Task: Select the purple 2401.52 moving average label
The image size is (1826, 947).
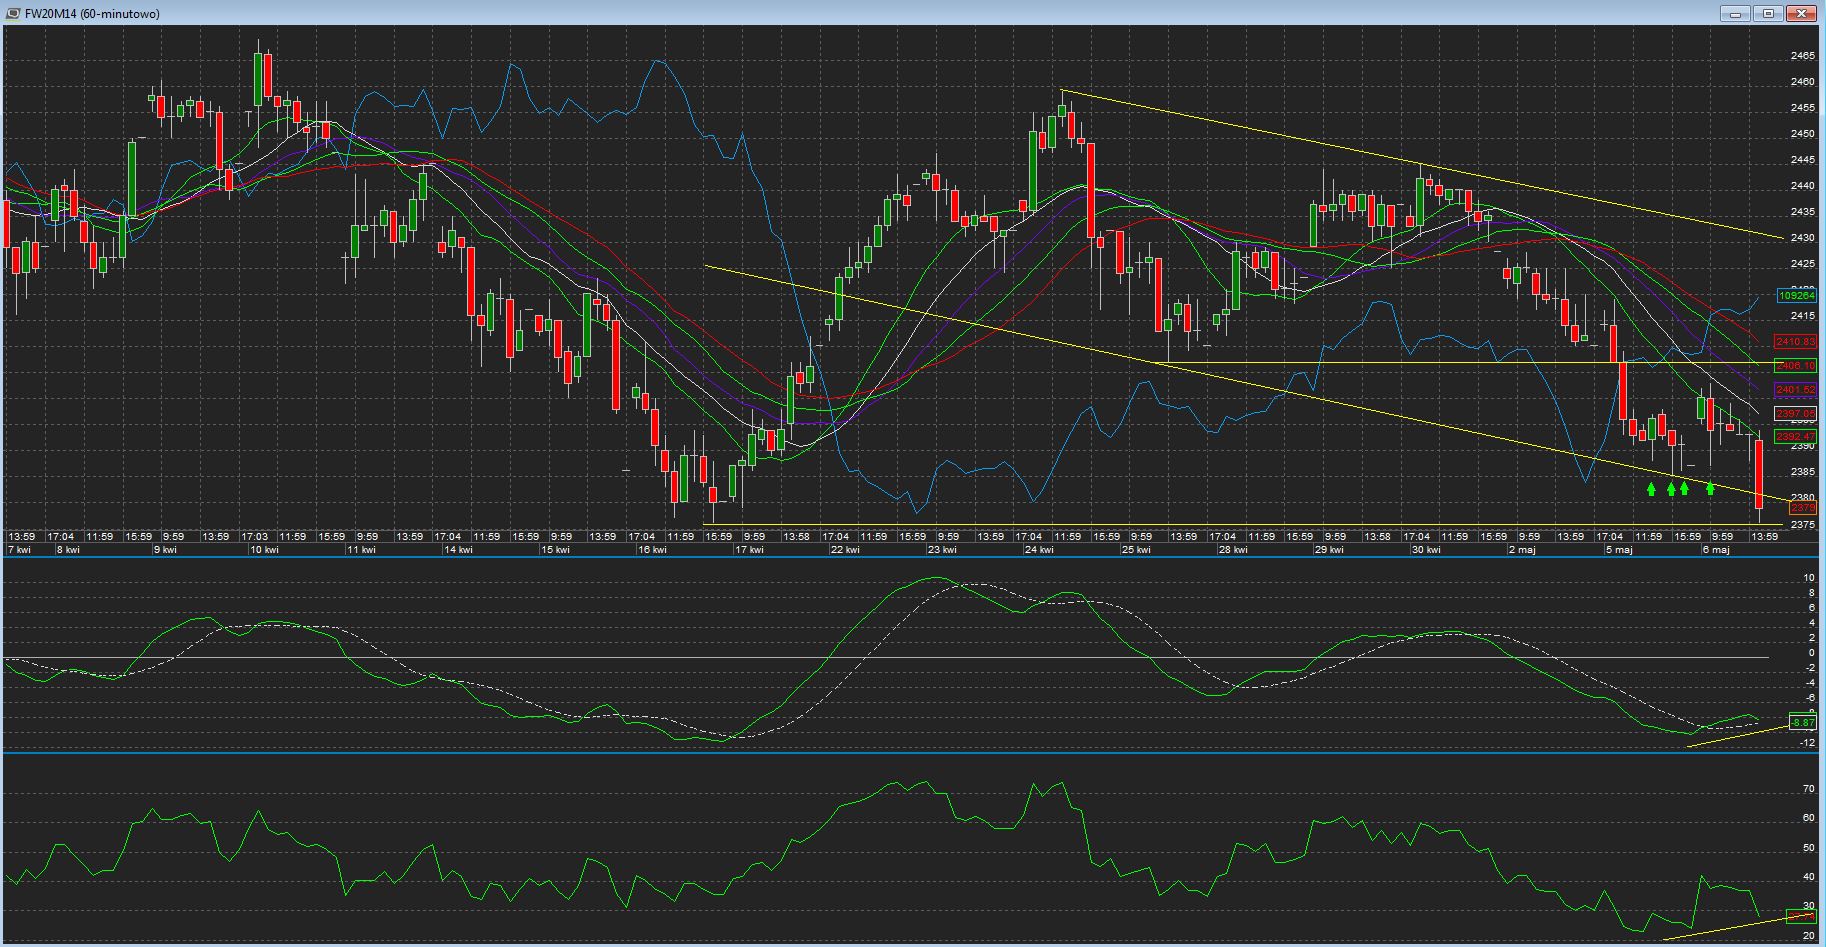Action: point(1796,390)
